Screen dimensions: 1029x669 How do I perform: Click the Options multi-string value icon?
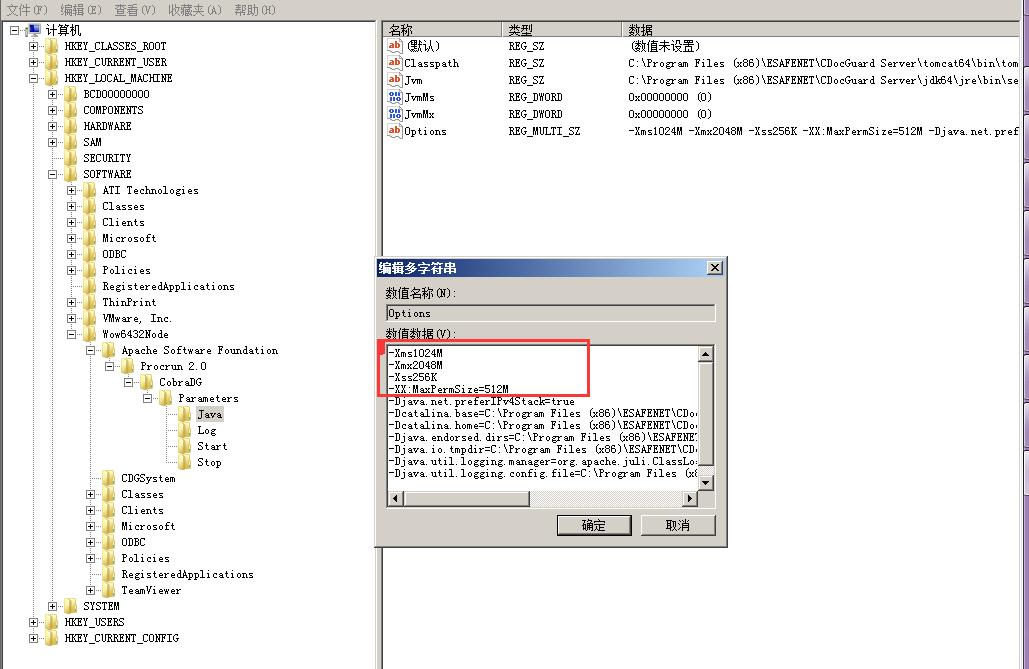click(x=394, y=131)
